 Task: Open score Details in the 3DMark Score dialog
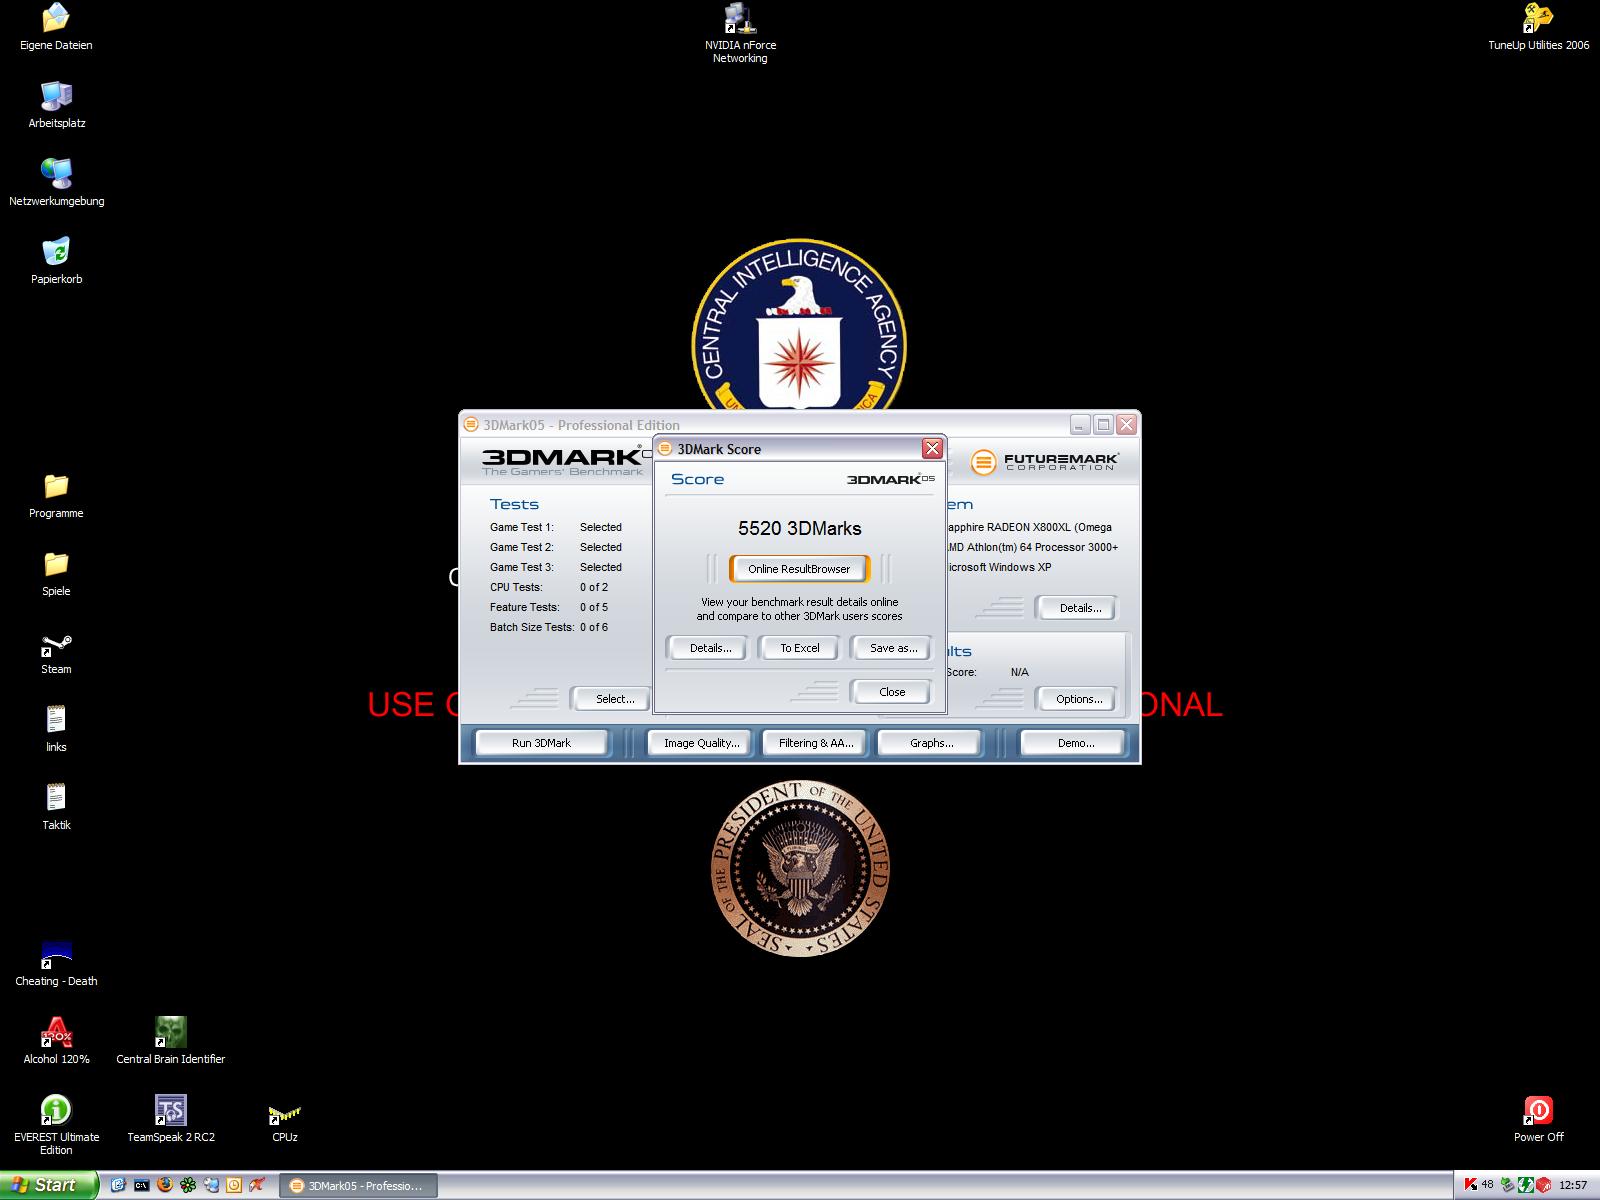[x=710, y=648]
